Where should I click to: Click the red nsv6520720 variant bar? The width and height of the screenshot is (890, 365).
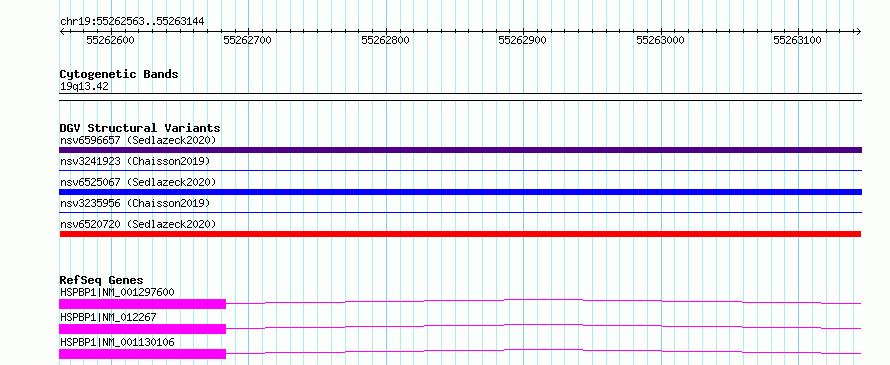click(460, 234)
